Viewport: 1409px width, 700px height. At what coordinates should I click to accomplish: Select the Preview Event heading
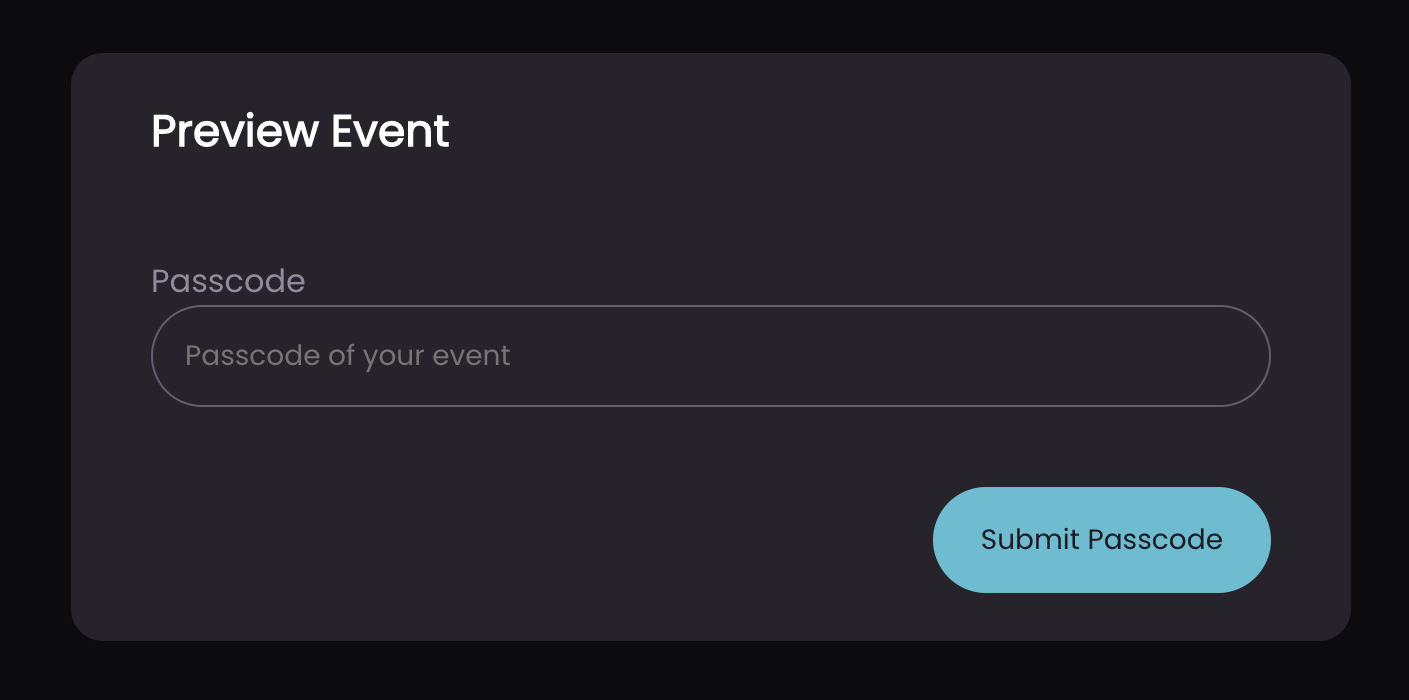click(300, 132)
